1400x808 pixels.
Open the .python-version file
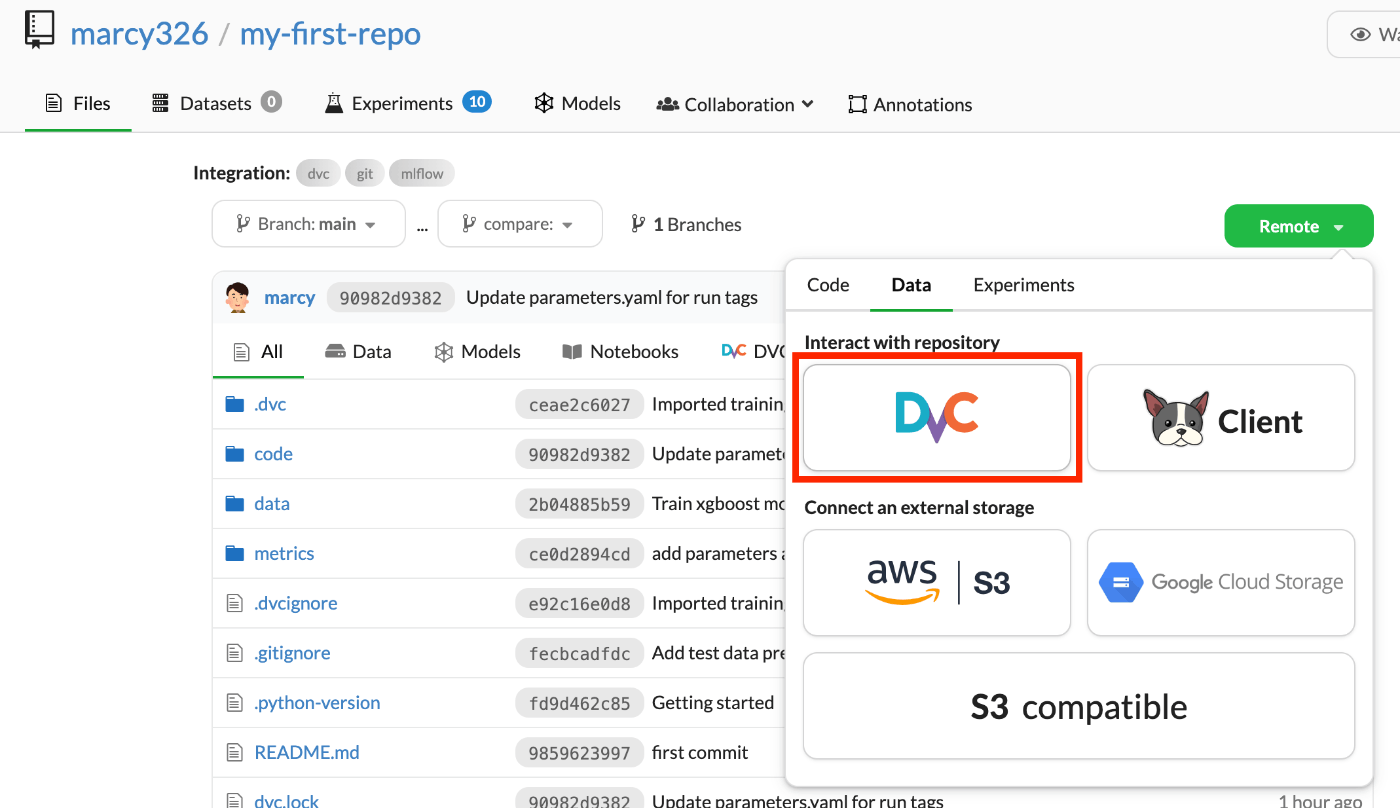pos(317,702)
